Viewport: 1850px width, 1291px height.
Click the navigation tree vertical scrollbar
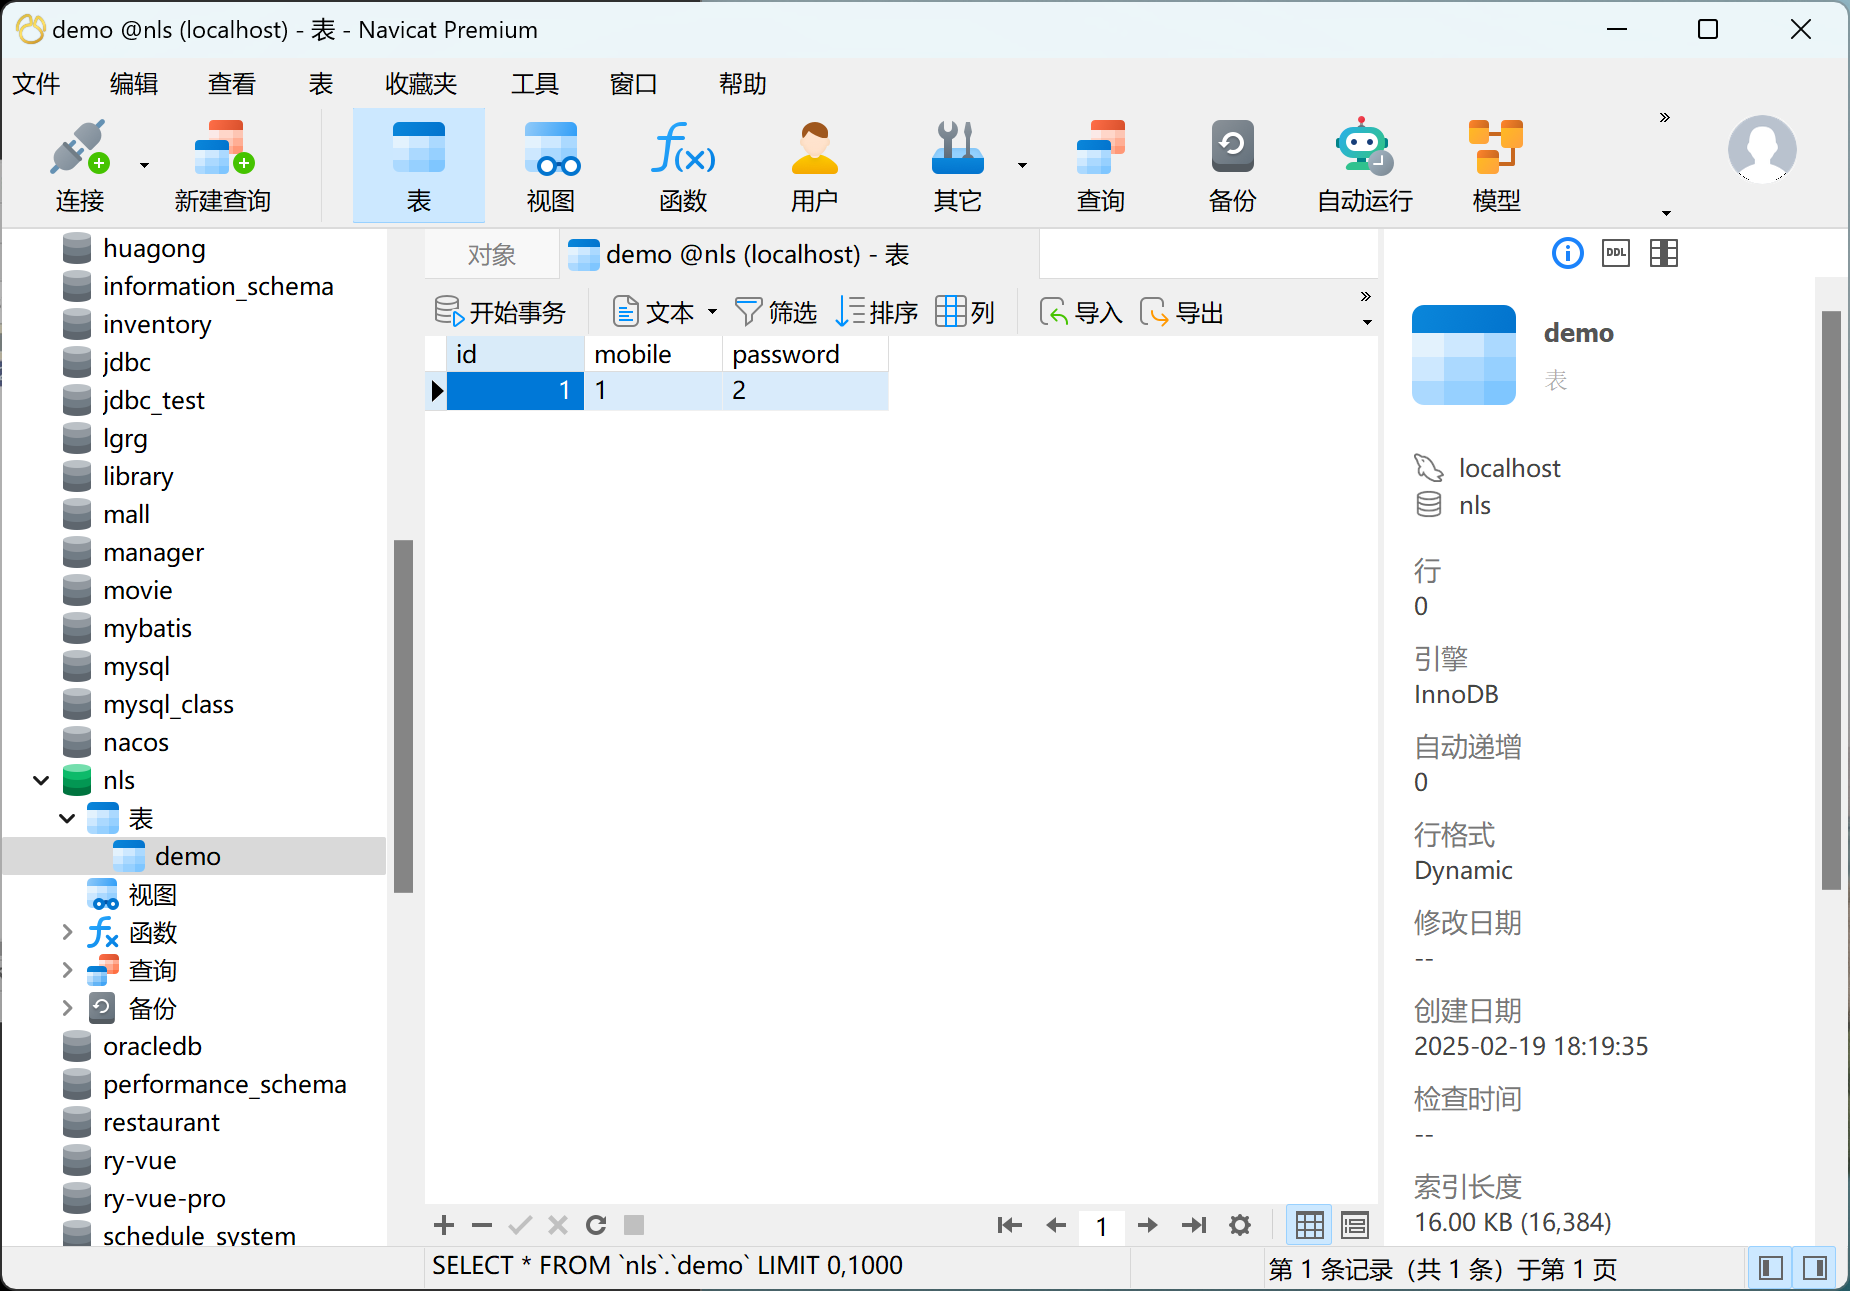tap(403, 715)
